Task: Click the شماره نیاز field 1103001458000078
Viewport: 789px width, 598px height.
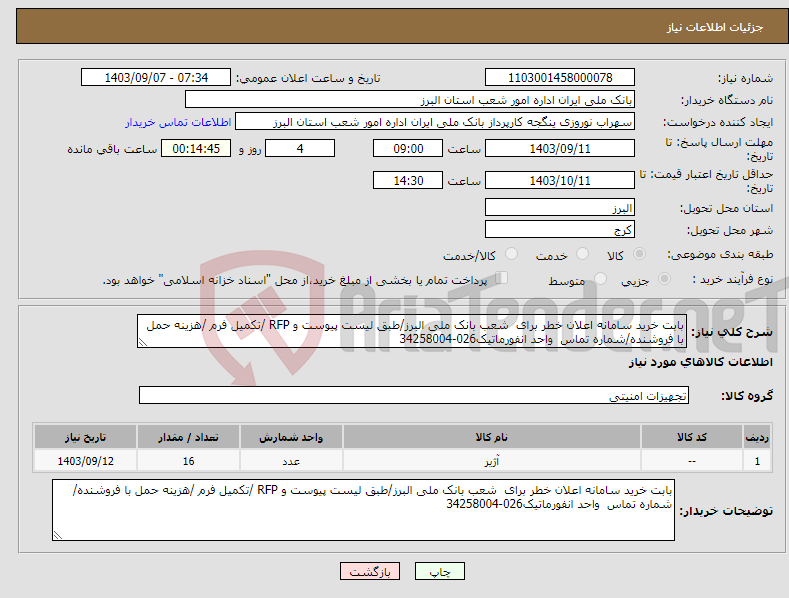Action: click(560, 78)
